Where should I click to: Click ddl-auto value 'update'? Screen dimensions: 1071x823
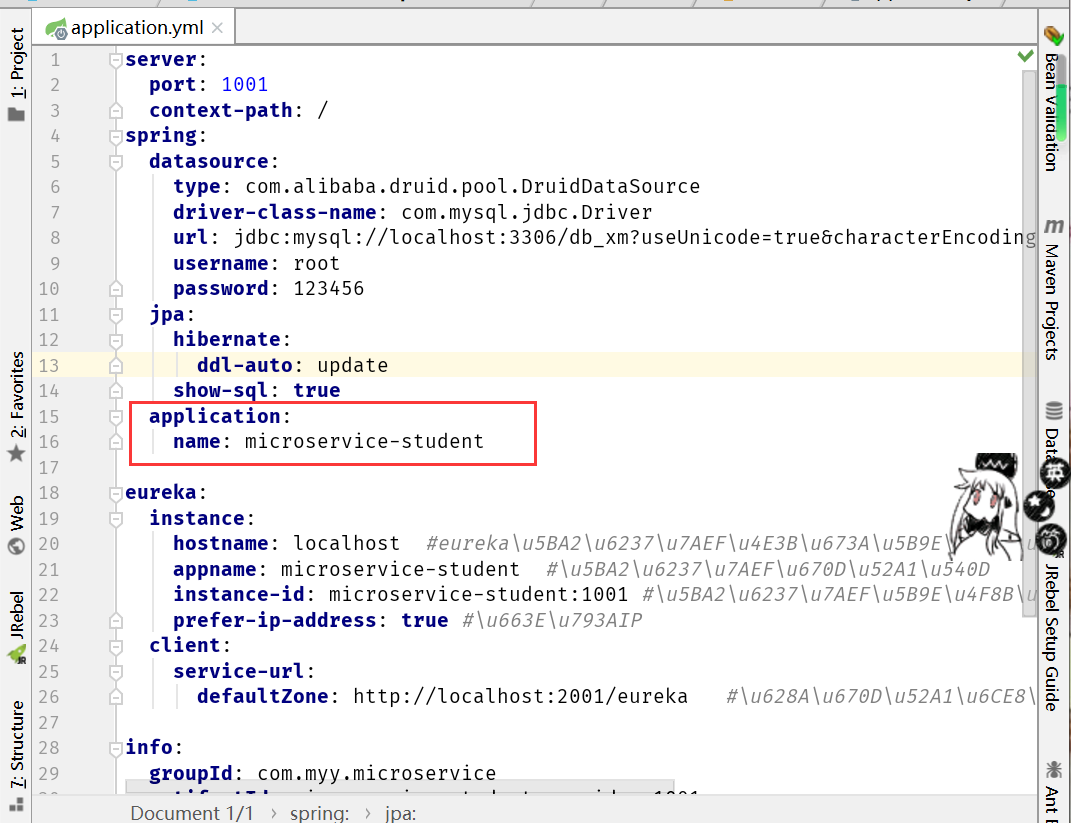(x=352, y=365)
